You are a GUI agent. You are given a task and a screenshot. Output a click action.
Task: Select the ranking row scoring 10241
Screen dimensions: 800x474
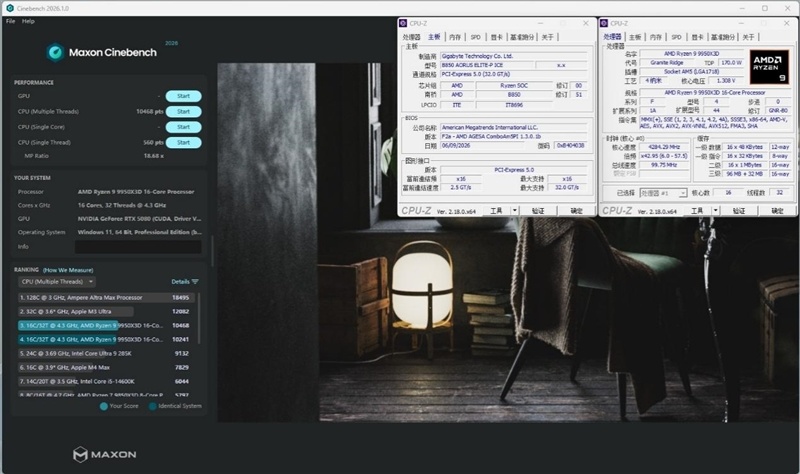coord(106,339)
